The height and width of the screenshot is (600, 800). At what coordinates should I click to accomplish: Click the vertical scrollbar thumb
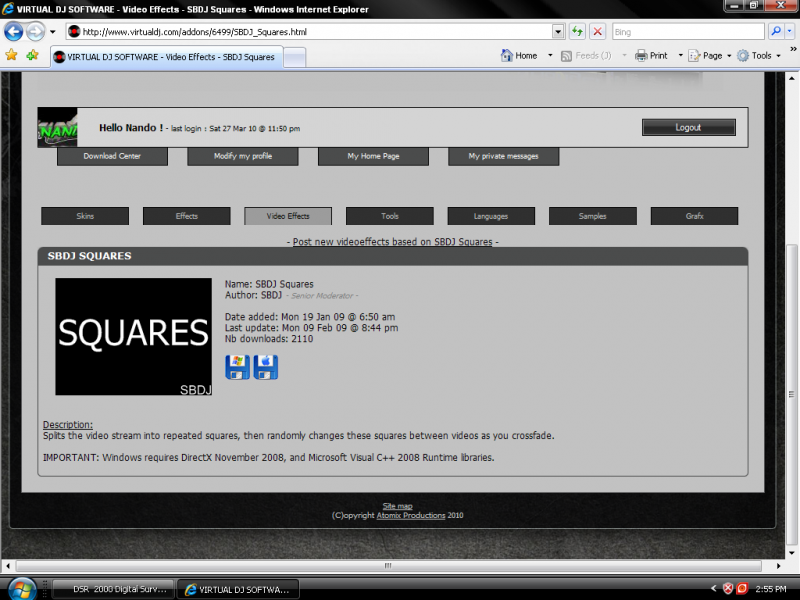pyautogui.click(x=791, y=394)
